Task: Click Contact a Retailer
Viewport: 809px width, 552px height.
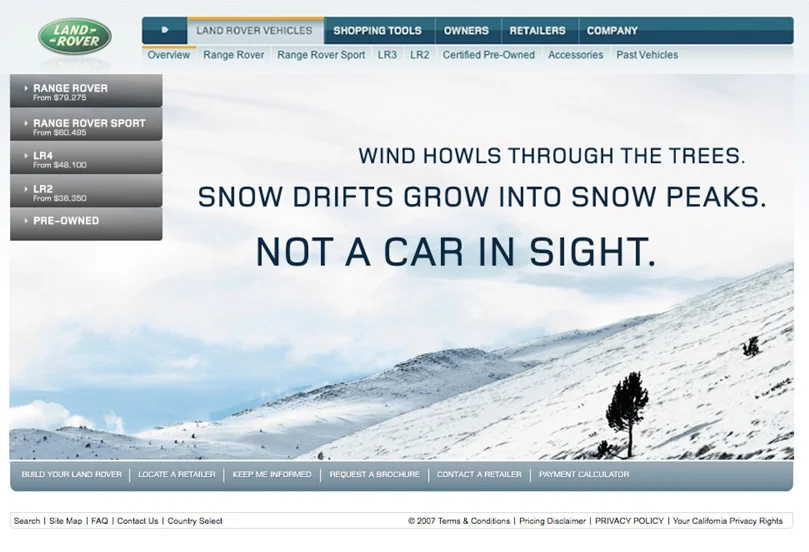Action: tap(479, 475)
